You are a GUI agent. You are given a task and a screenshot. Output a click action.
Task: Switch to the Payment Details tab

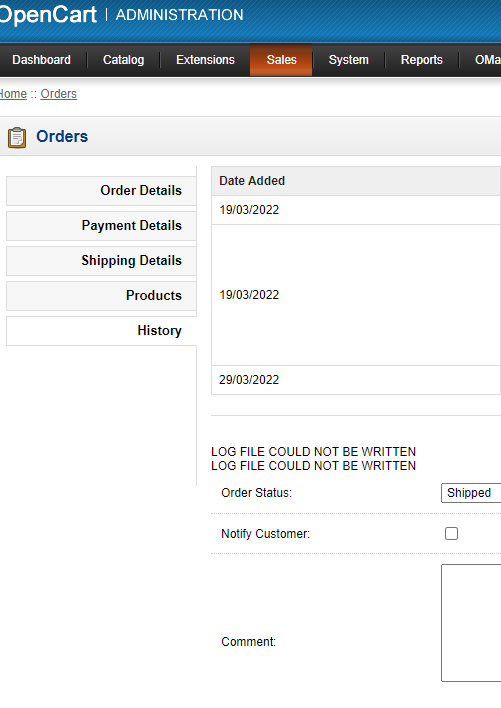point(101,225)
